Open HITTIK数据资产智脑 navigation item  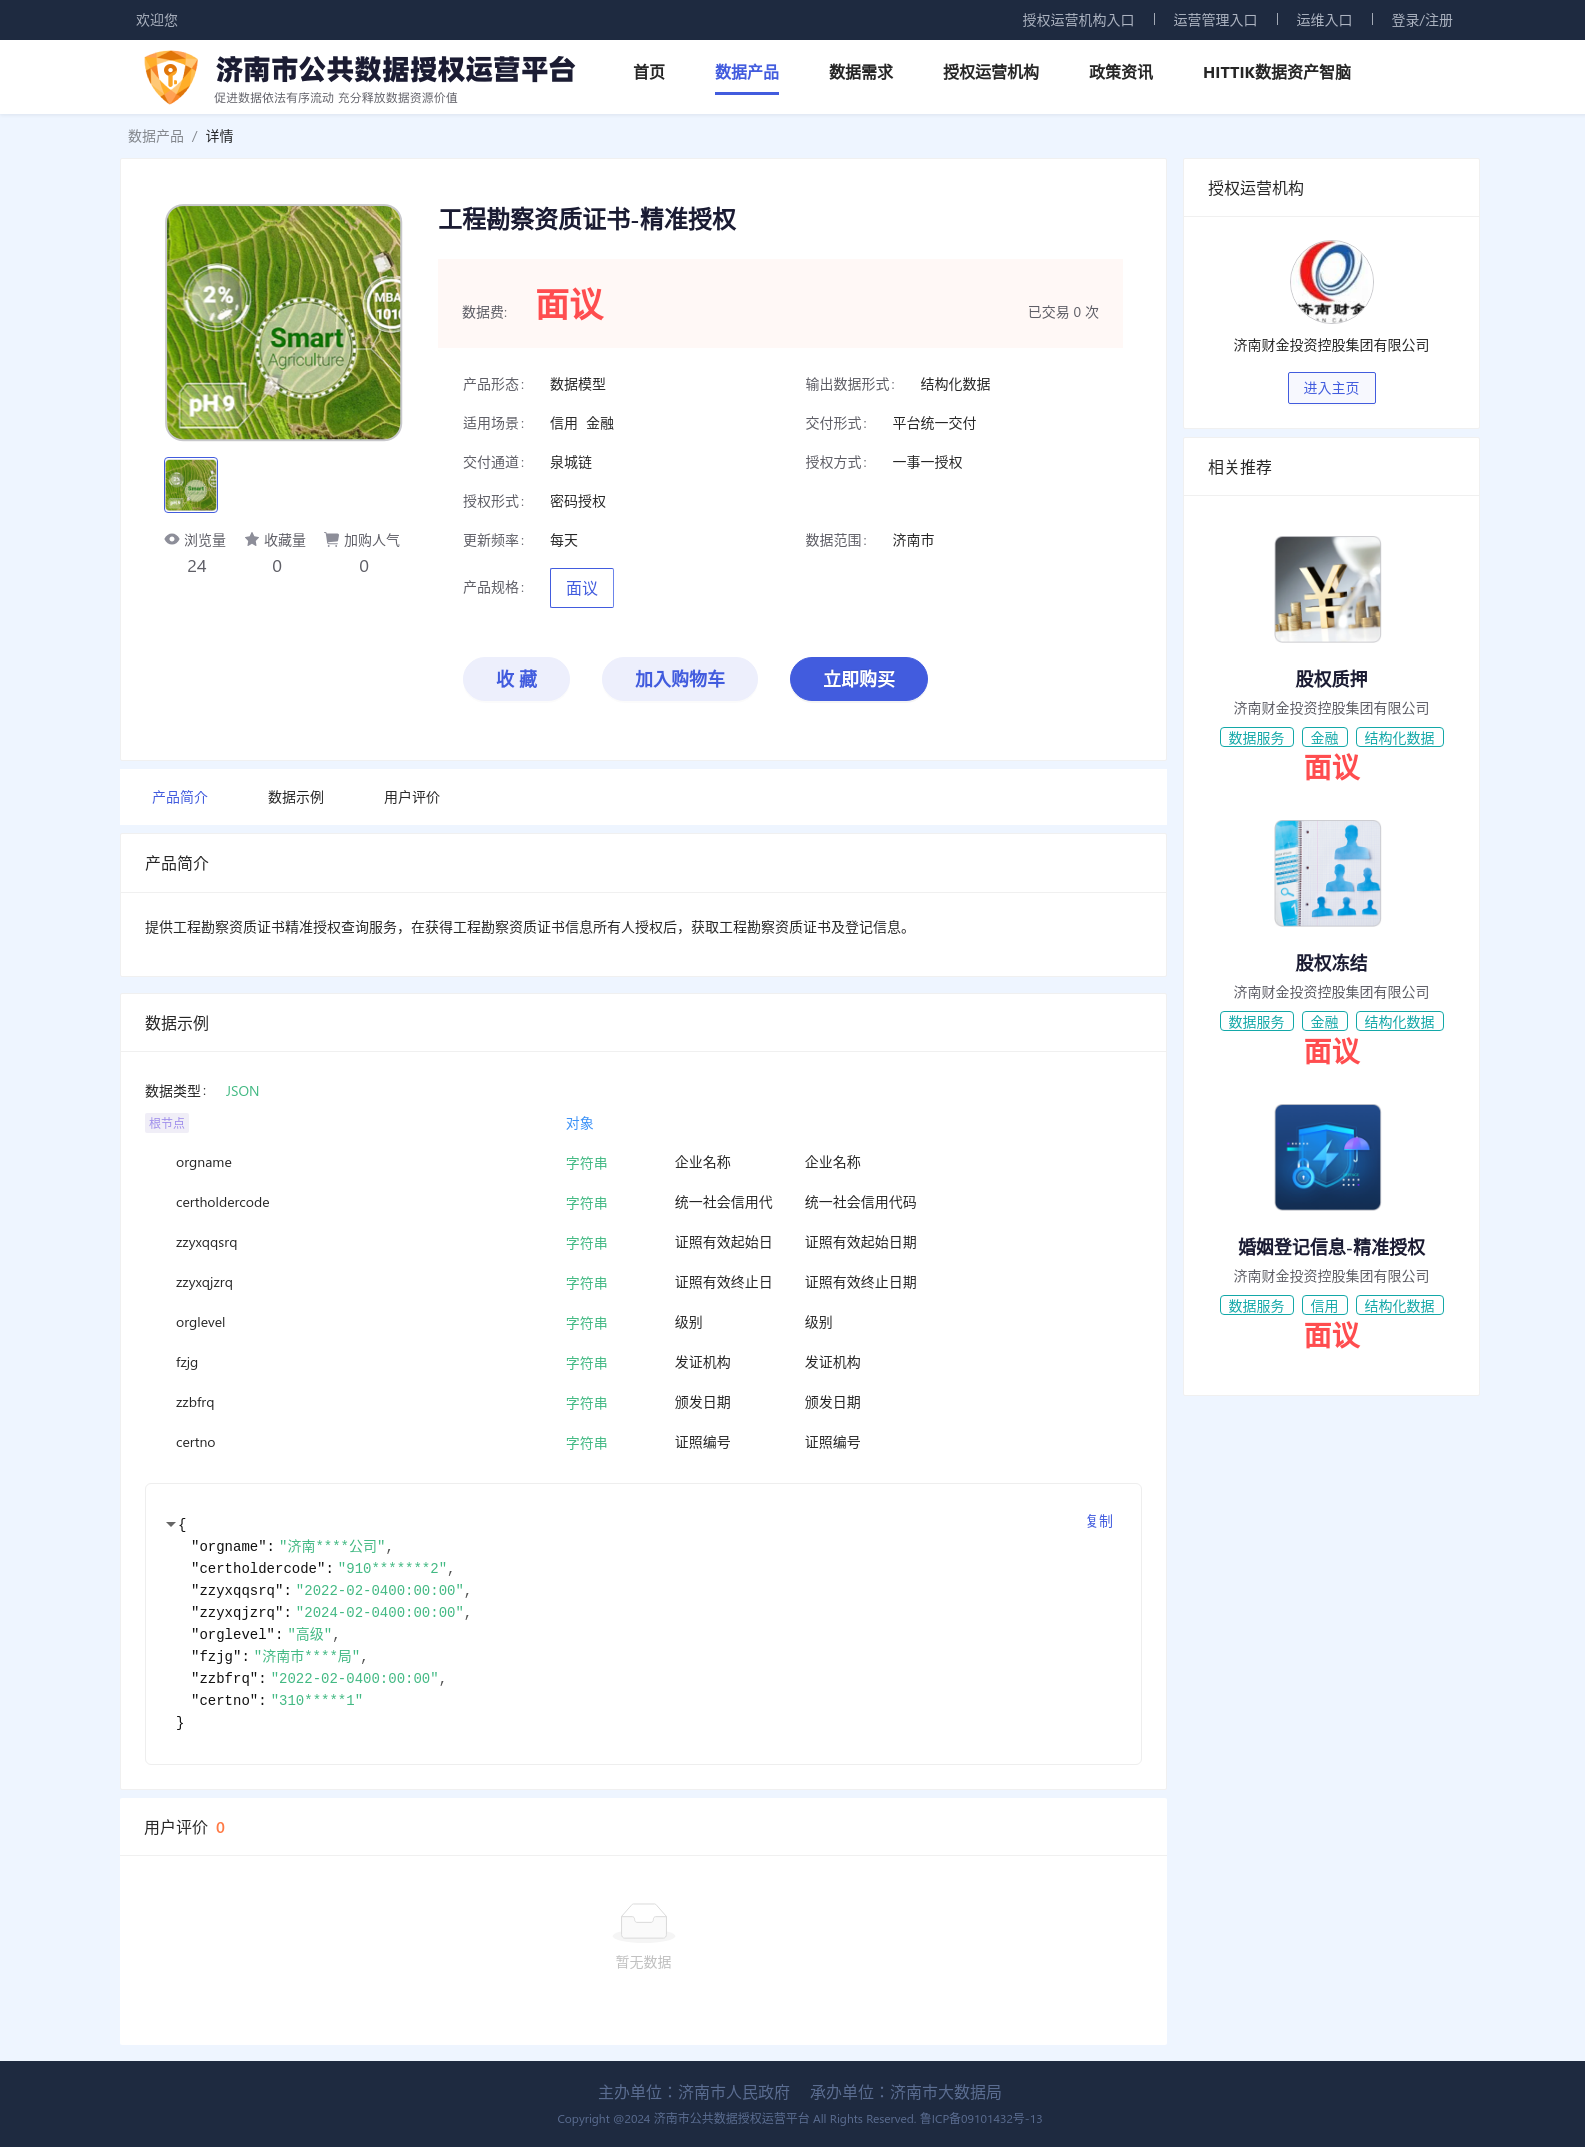point(1277,72)
